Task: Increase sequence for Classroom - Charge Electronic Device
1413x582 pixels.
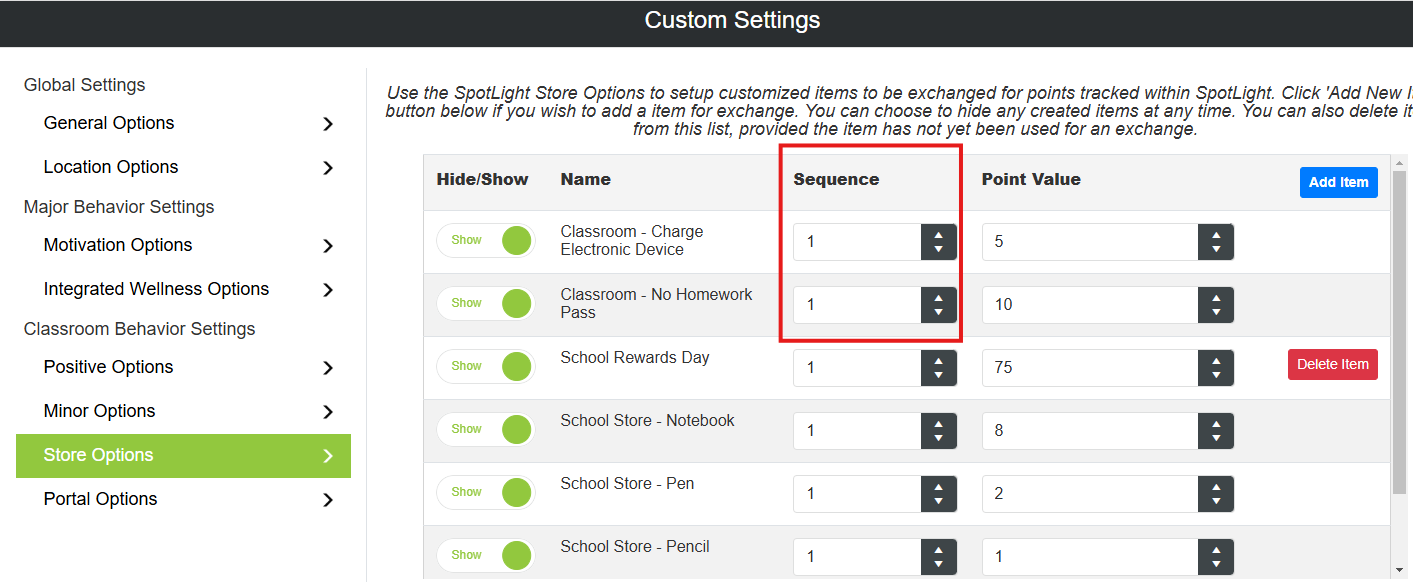Action: point(938,235)
